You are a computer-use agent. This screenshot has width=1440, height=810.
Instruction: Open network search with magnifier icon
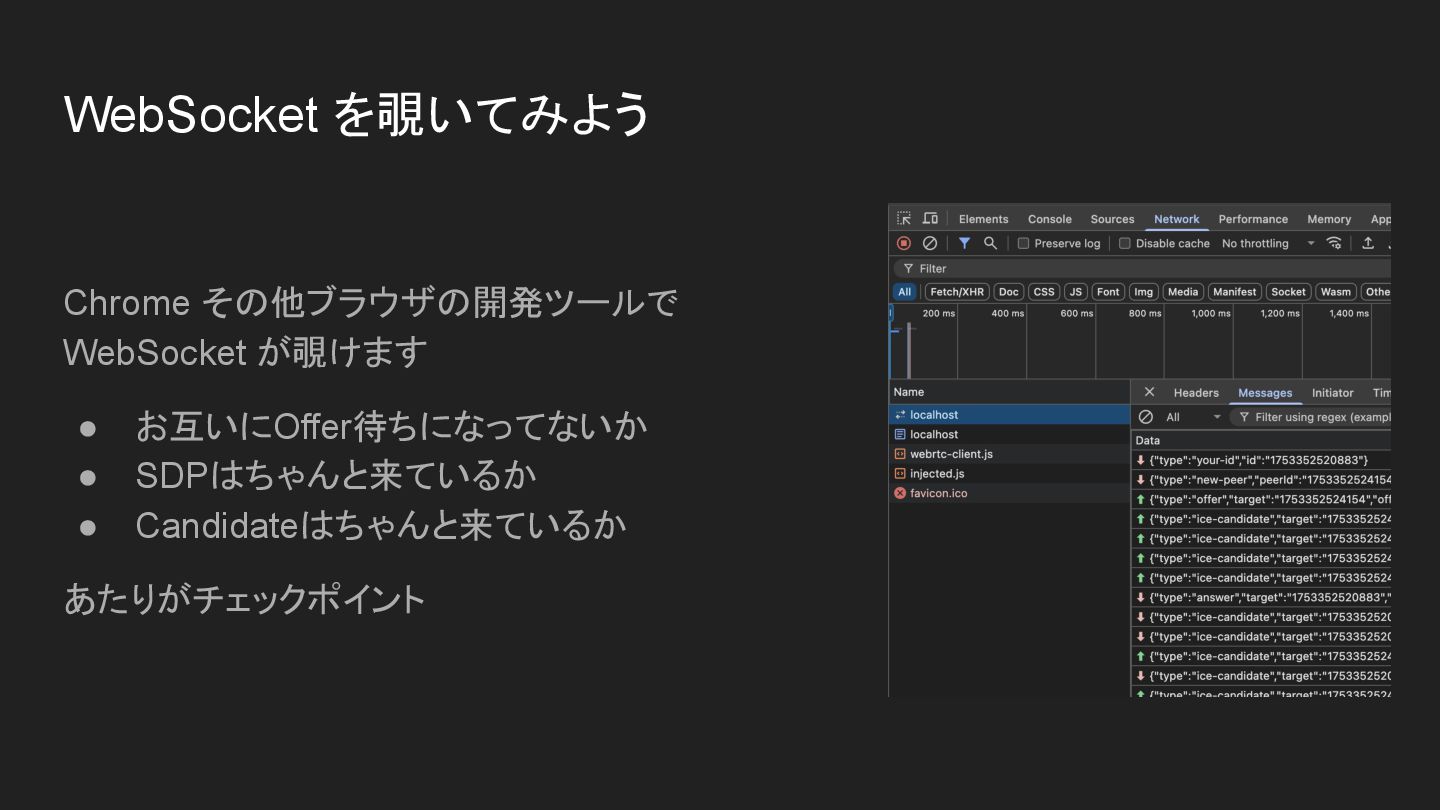click(990, 243)
